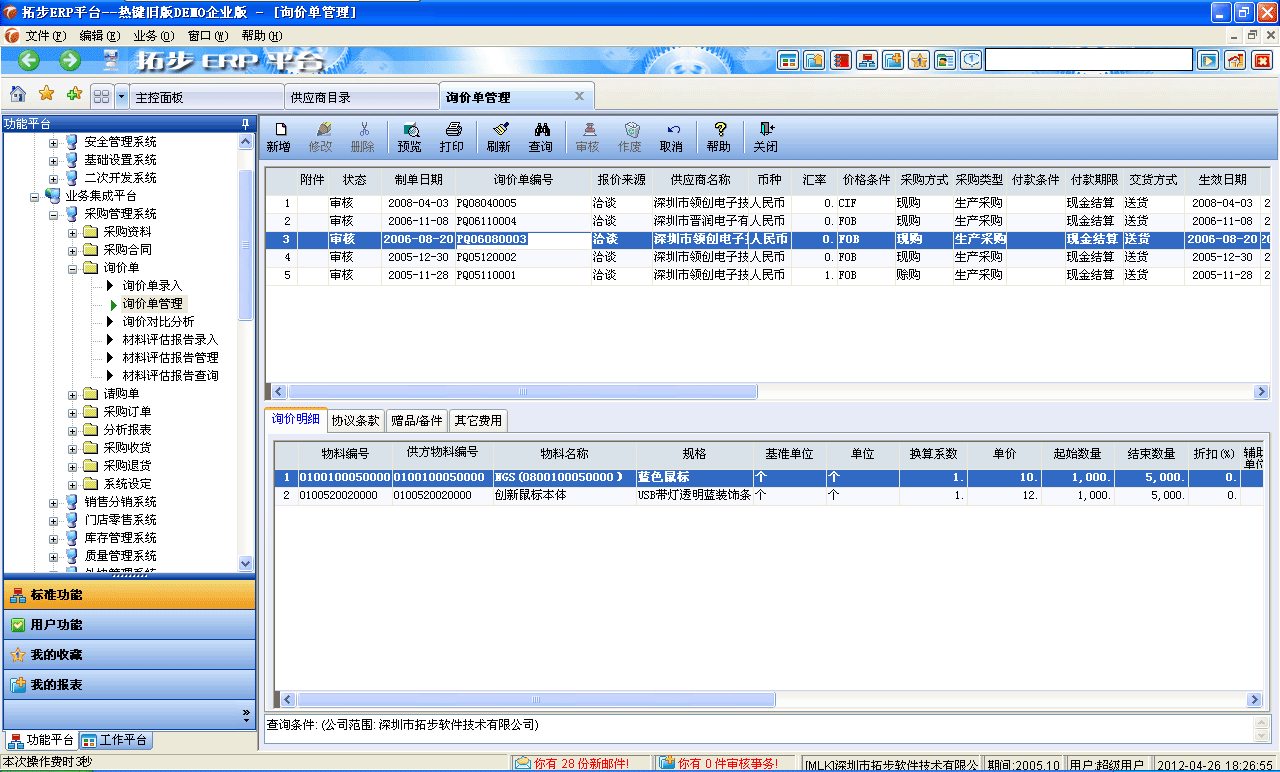The image size is (1280, 772).
Task: Open print preview using the 预览 icon
Action: (410, 132)
